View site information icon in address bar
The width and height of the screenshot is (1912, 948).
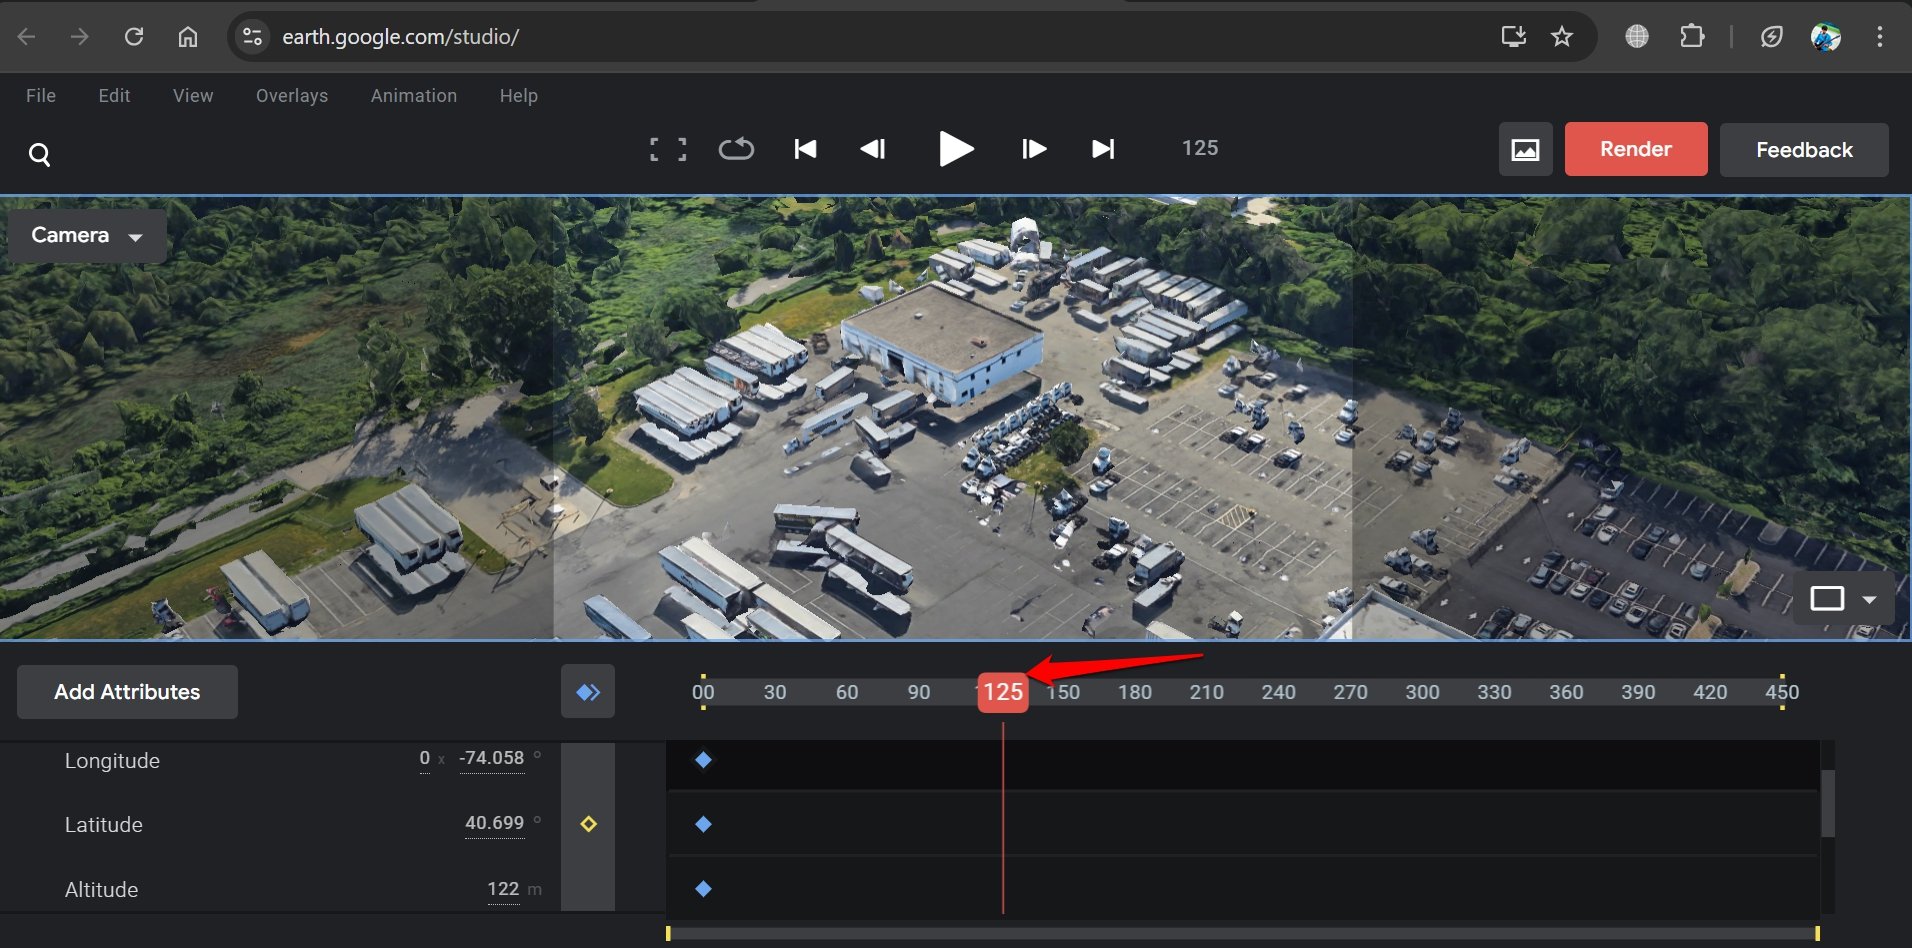coord(252,37)
